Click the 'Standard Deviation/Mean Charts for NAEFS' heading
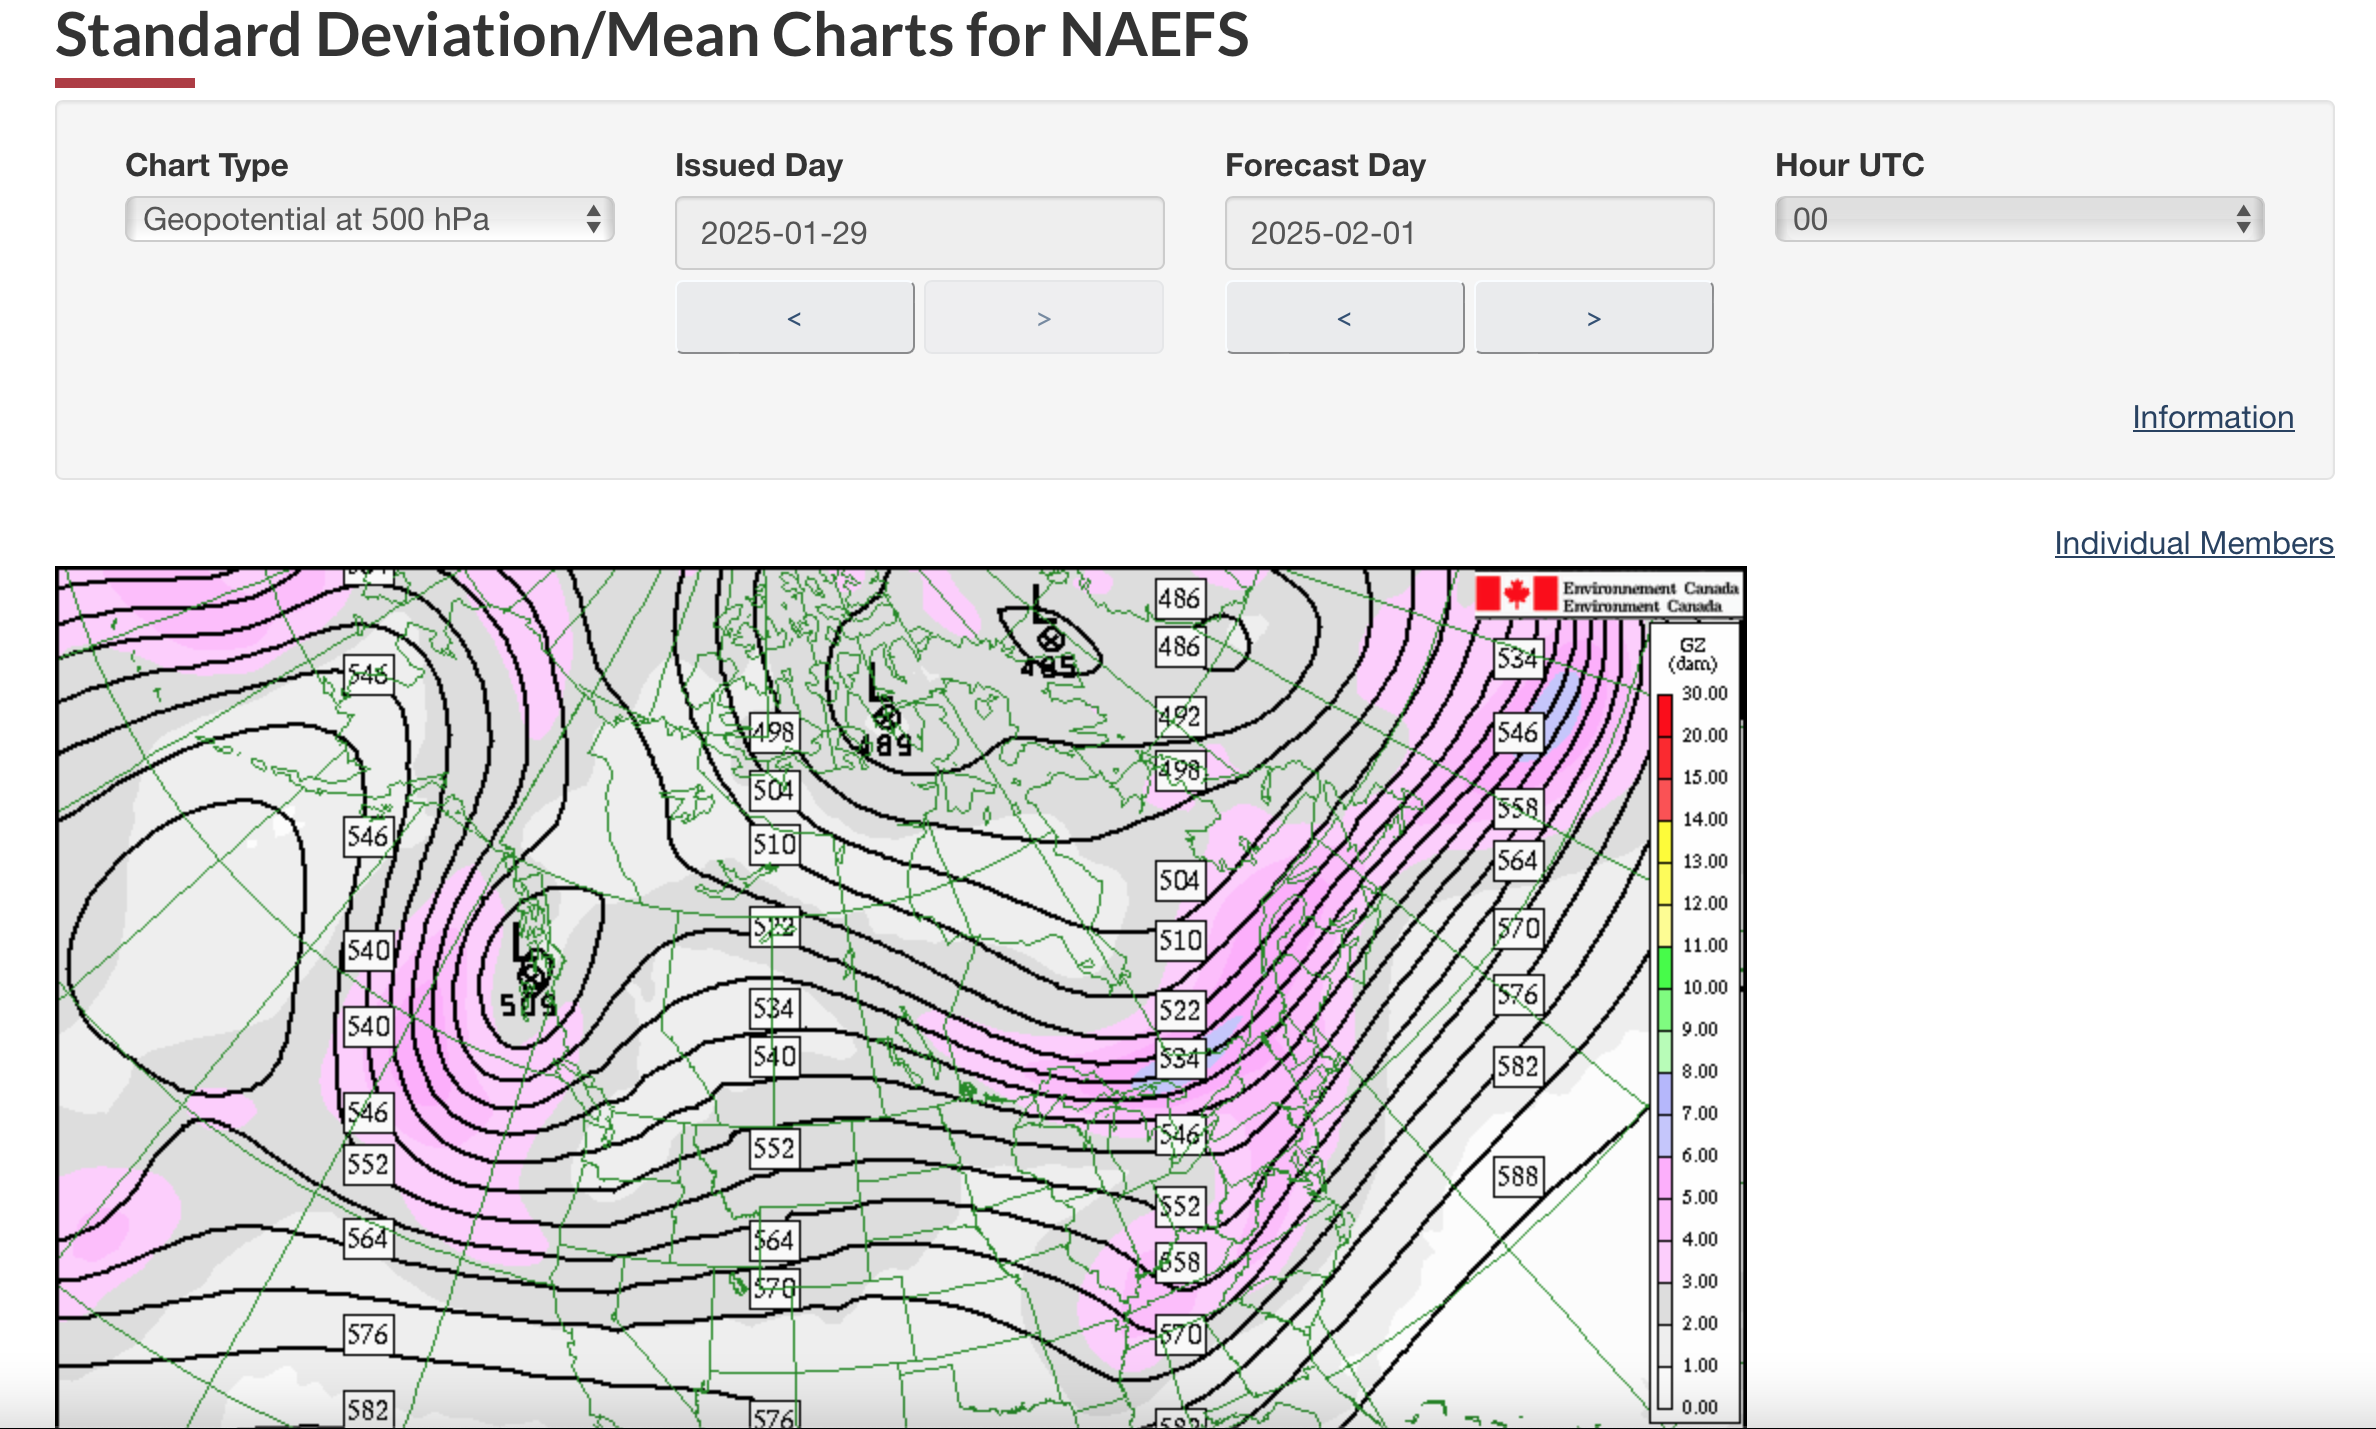The image size is (2376, 1429). tap(652, 35)
